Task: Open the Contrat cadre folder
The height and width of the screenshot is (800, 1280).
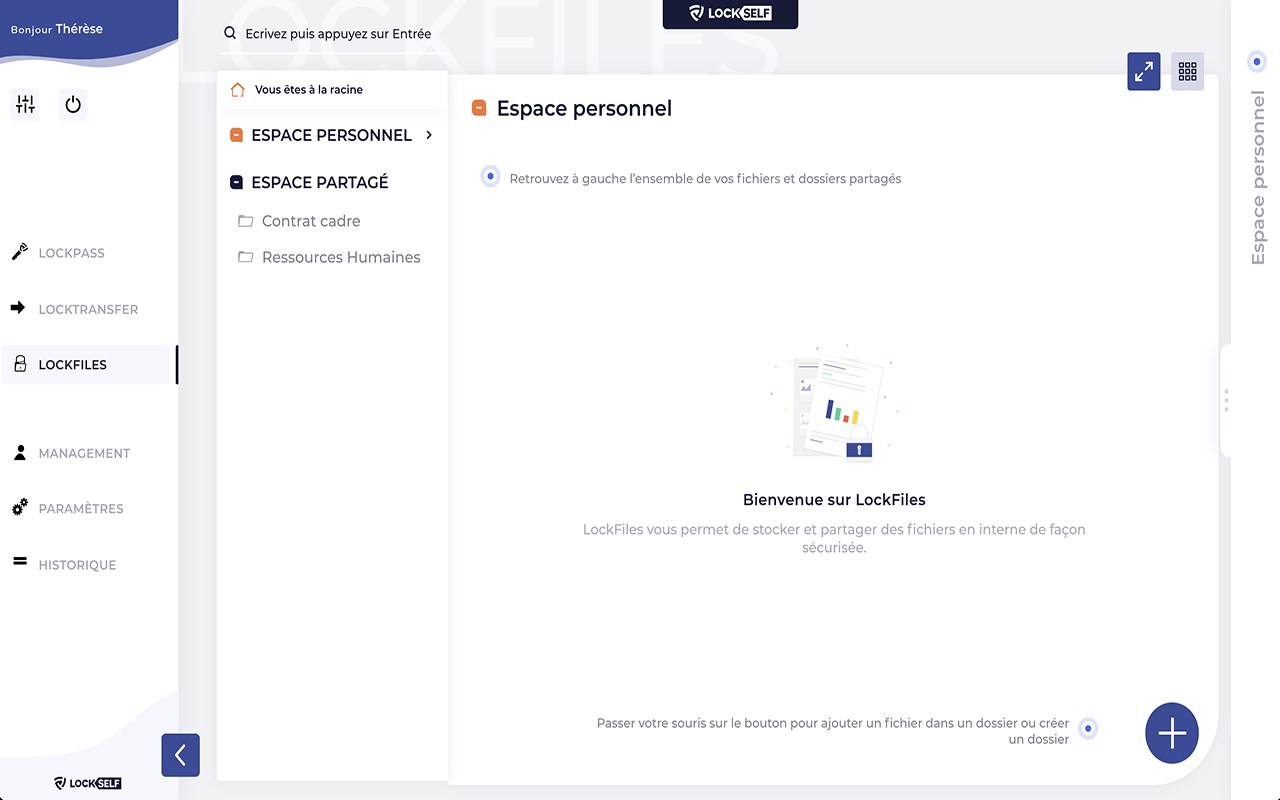Action: (311, 221)
